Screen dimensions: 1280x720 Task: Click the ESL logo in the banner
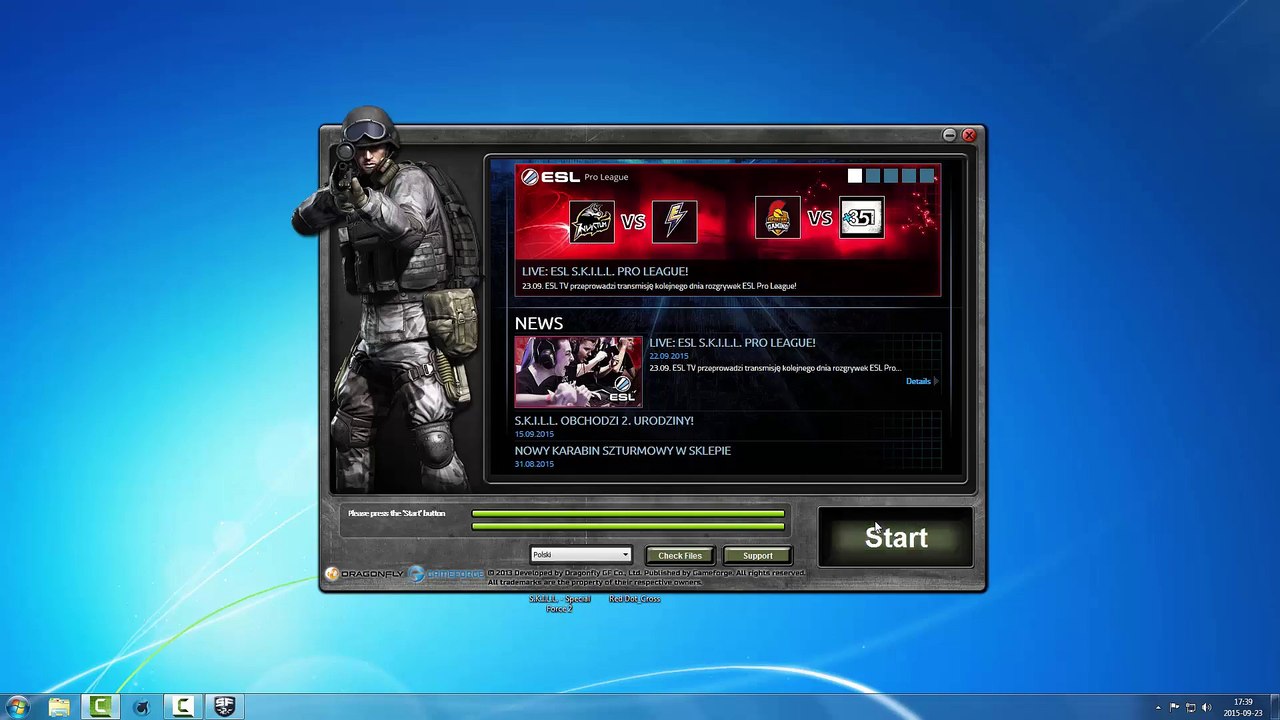tap(551, 177)
